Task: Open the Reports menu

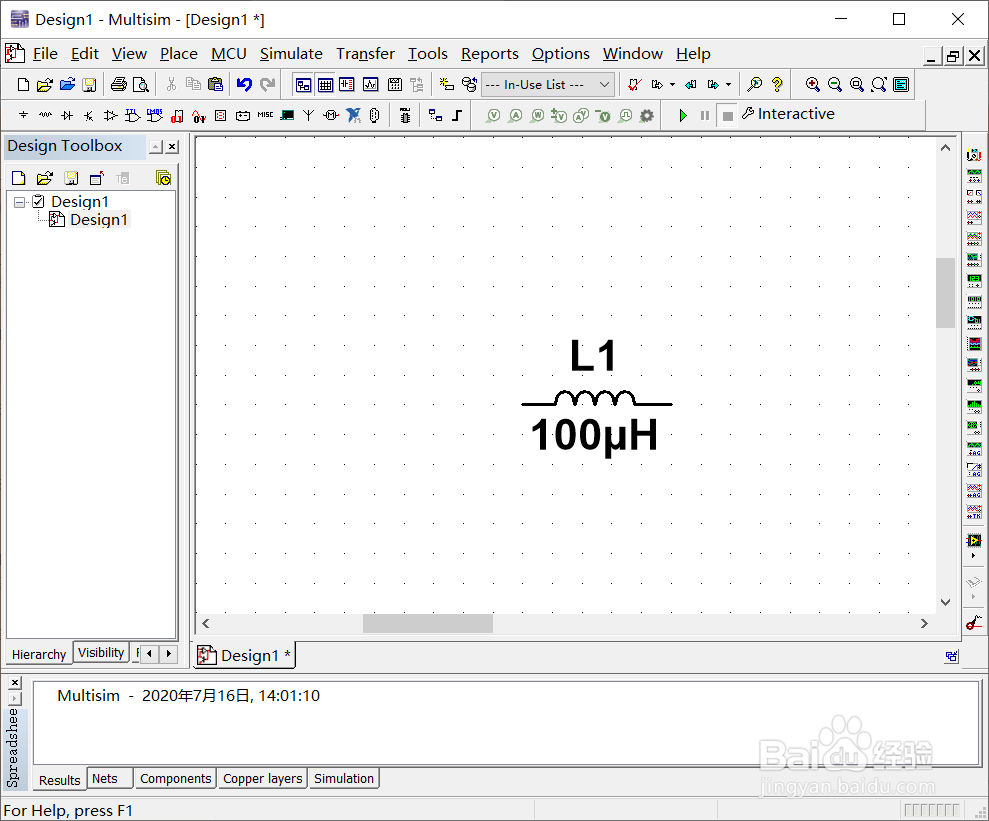Action: point(489,54)
